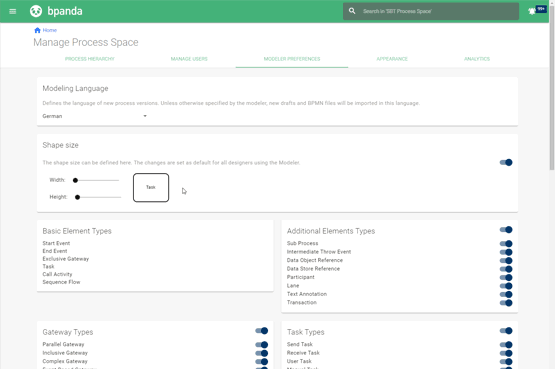Click the Task shape preview box
The height and width of the screenshot is (369, 555).
tap(151, 188)
